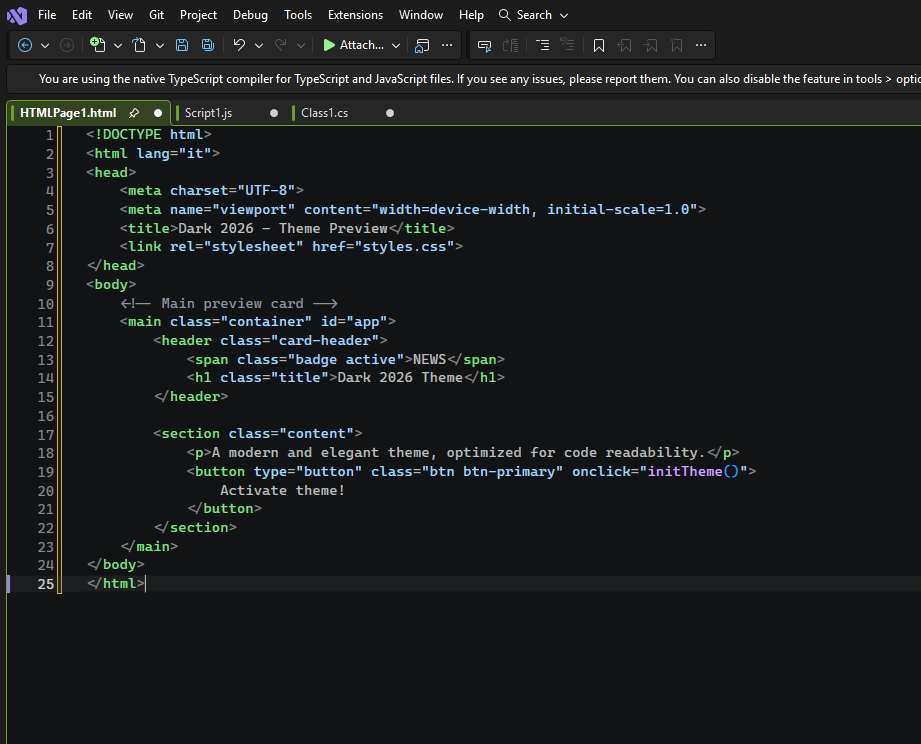921x744 pixels.
Task: Toggle a bookmark on current line
Action: (x=599, y=45)
